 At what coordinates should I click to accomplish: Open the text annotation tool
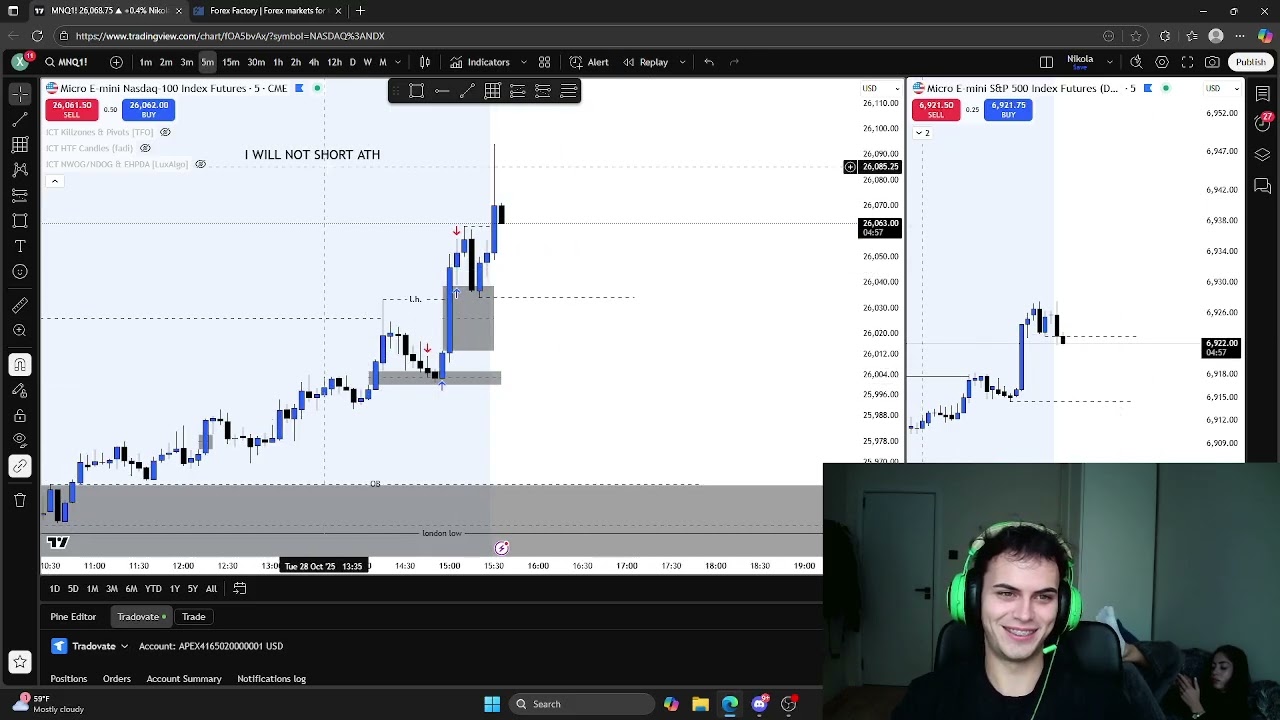coord(20,246)
